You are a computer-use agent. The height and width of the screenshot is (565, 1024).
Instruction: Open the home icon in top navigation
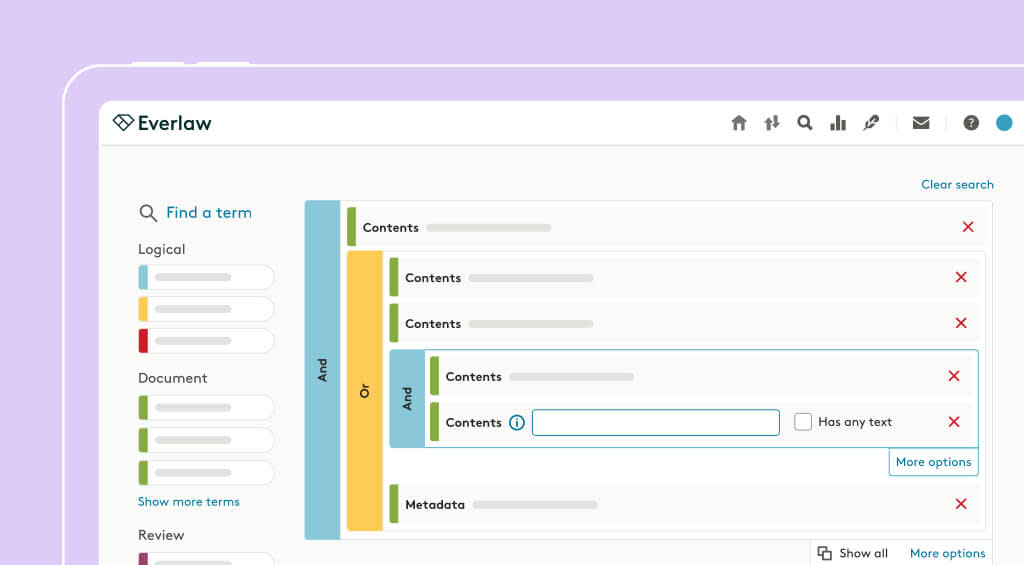739,123
